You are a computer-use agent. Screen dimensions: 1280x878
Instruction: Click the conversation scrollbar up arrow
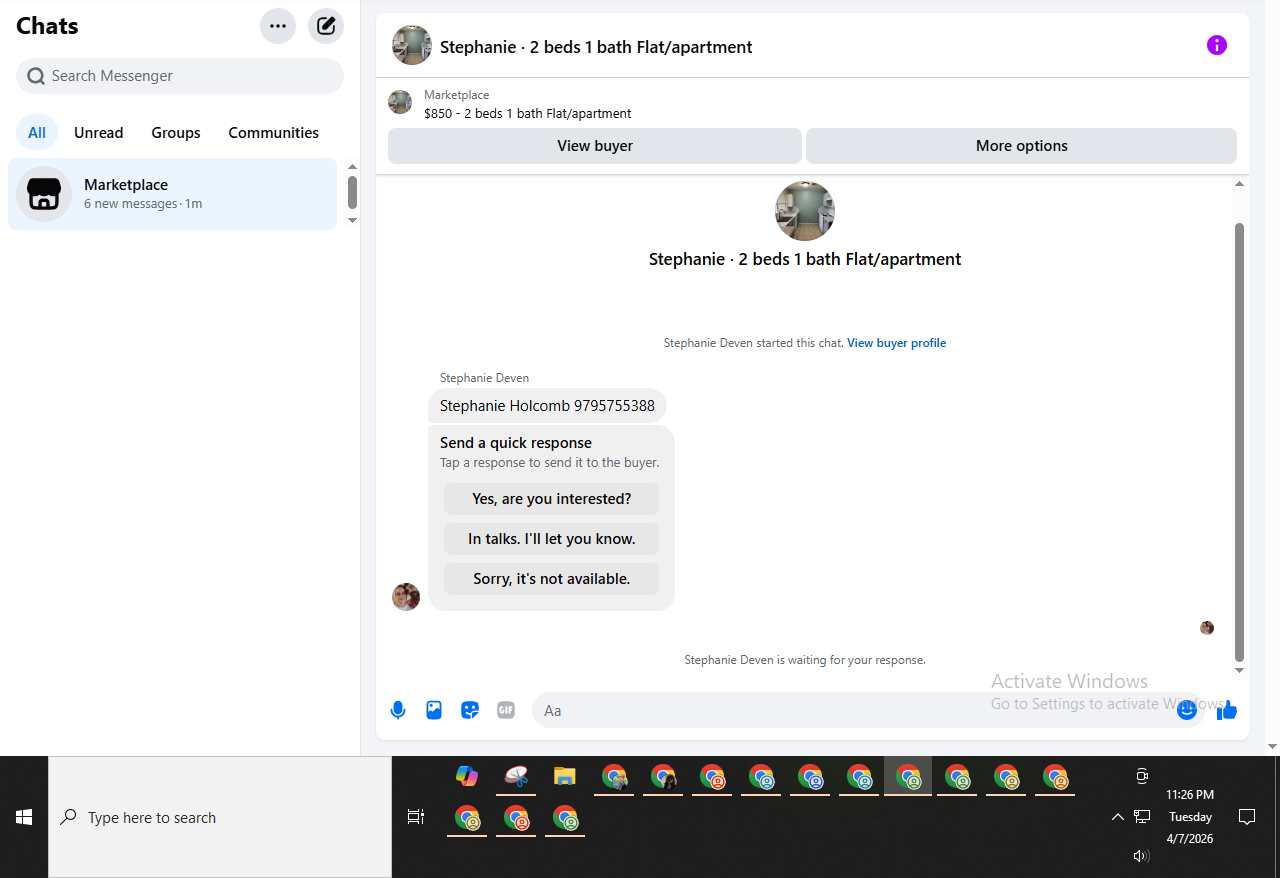pos(1240,184)
